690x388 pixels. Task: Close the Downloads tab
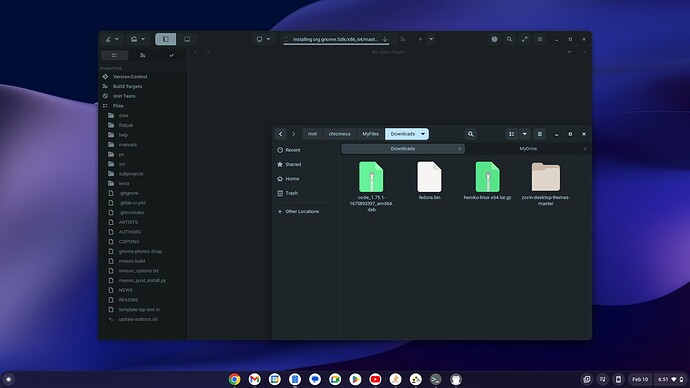click(459, 149)
